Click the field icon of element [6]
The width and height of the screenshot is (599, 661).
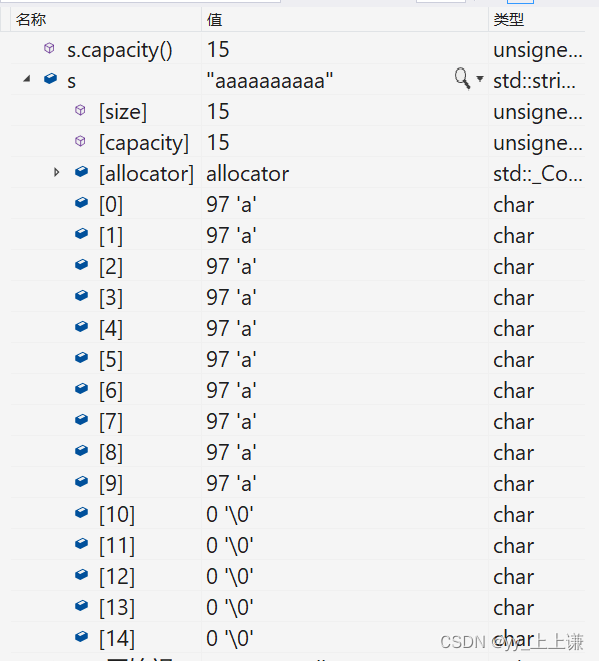pos(81,388)
